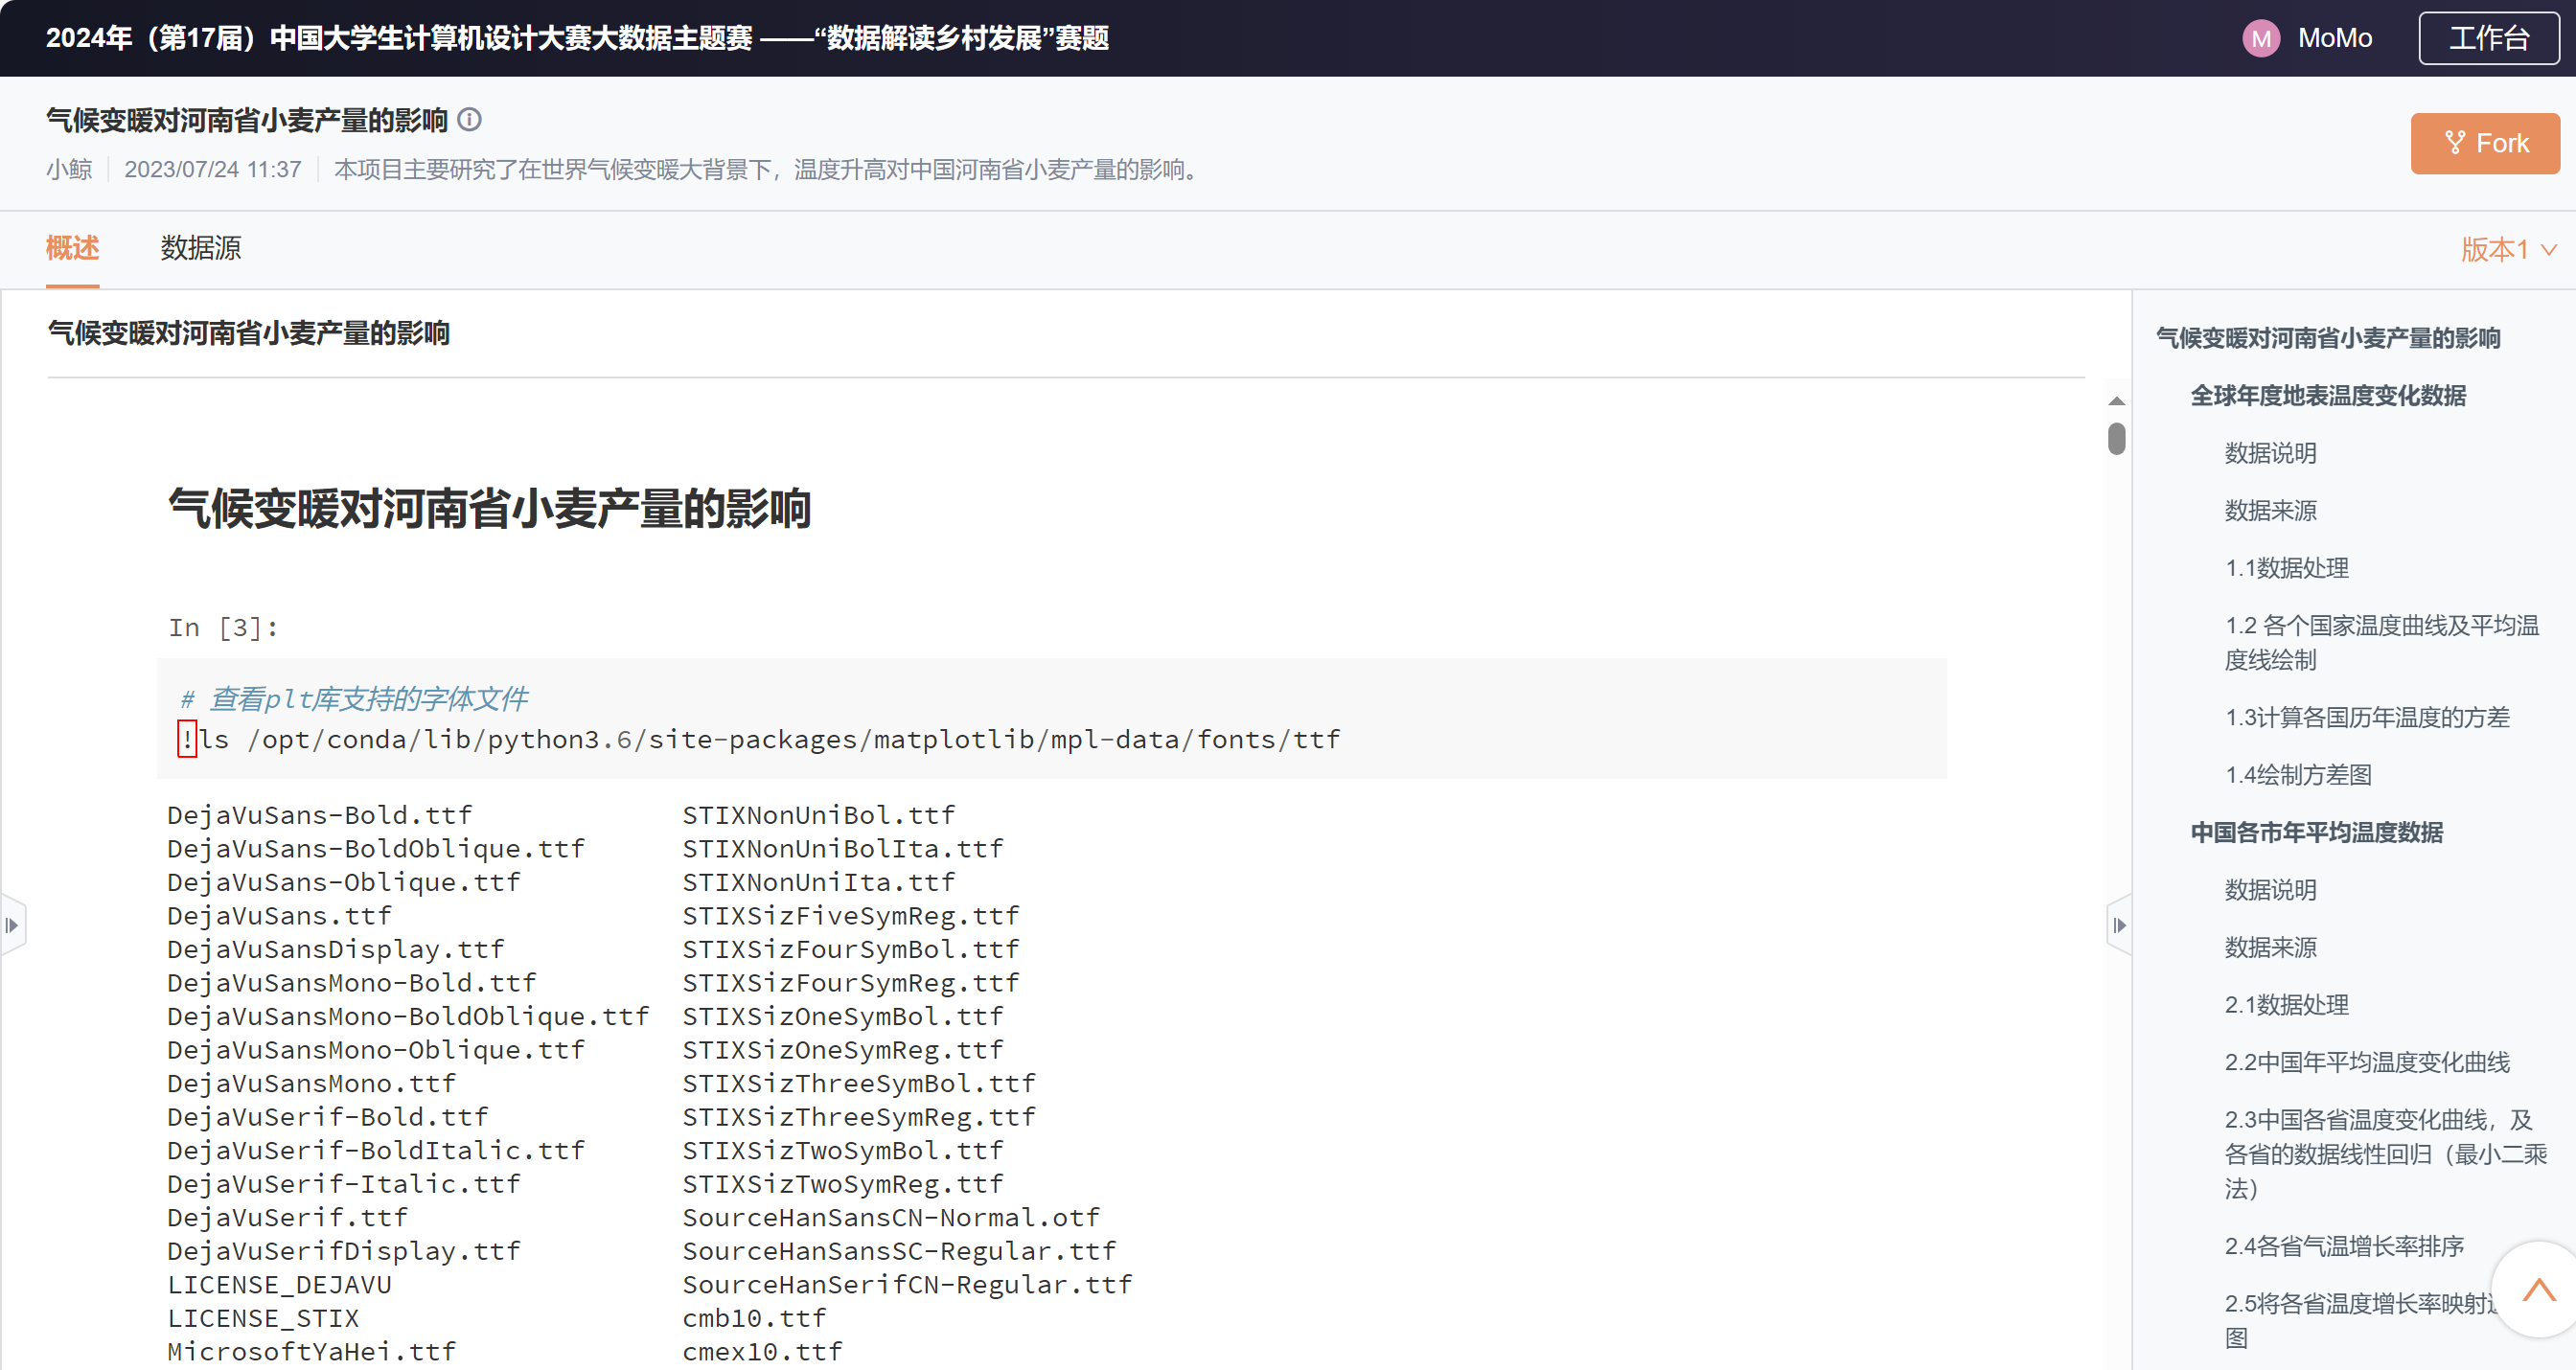Click the project description text
The height and width of the screenshot is (1370, 2576).
[x=769, y=169]
